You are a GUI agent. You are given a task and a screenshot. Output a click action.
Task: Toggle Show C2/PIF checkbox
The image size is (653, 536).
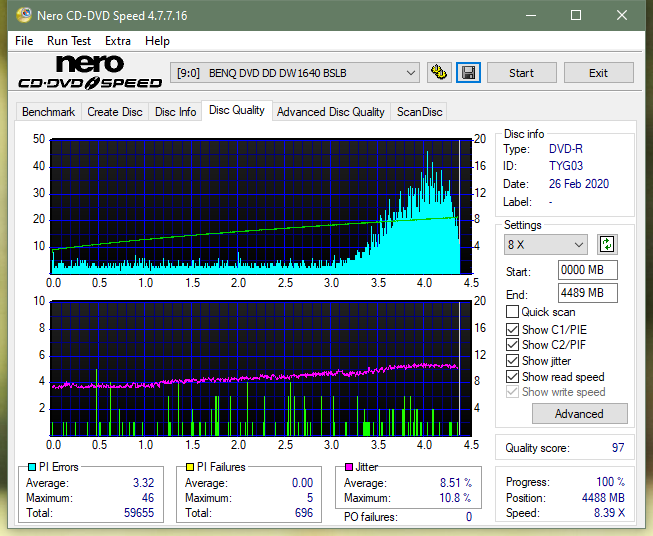tap(512, 345)
